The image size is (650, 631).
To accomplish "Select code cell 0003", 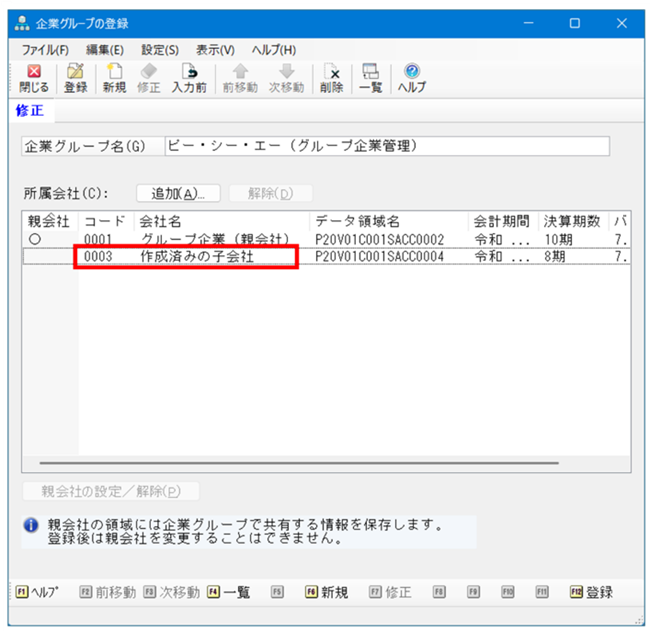I will pyautogui.click(x=98, y=257).
